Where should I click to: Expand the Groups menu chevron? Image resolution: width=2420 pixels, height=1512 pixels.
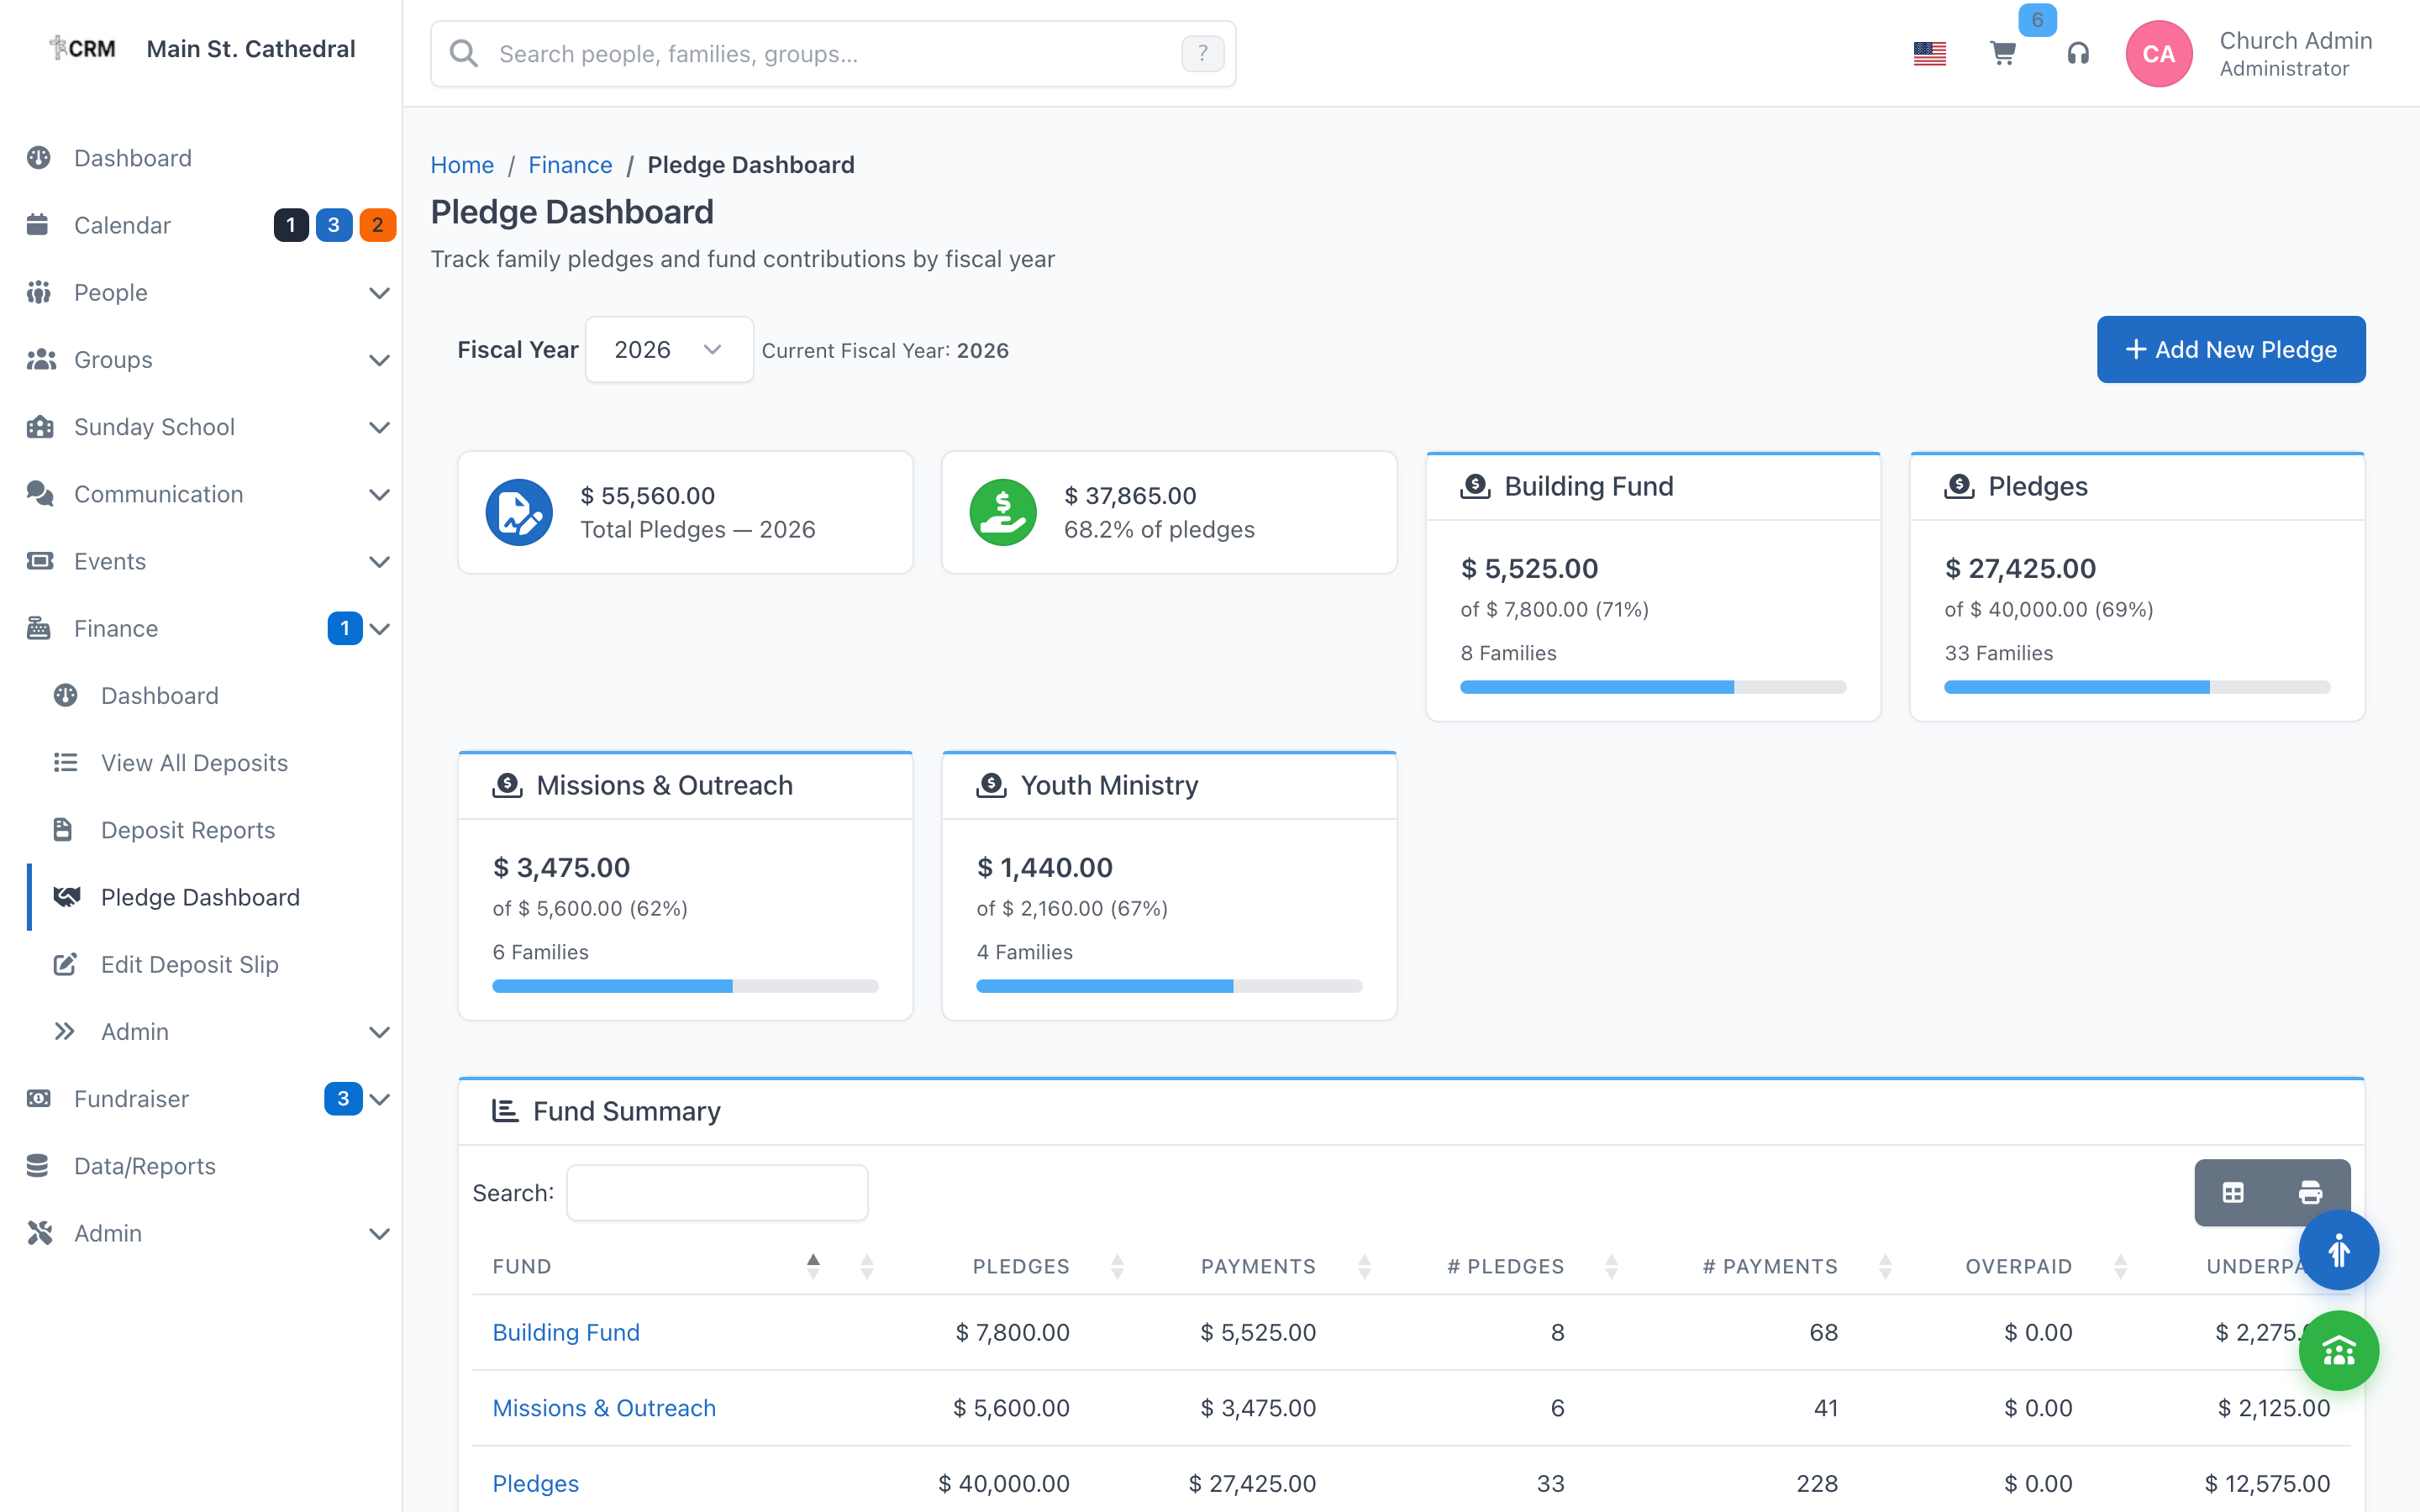click(379, 360)
